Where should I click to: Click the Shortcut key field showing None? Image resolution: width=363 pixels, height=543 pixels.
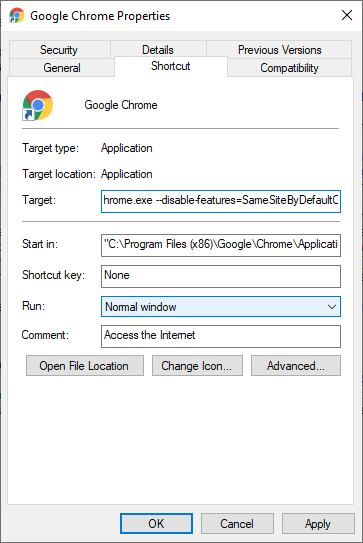[221, 276]
